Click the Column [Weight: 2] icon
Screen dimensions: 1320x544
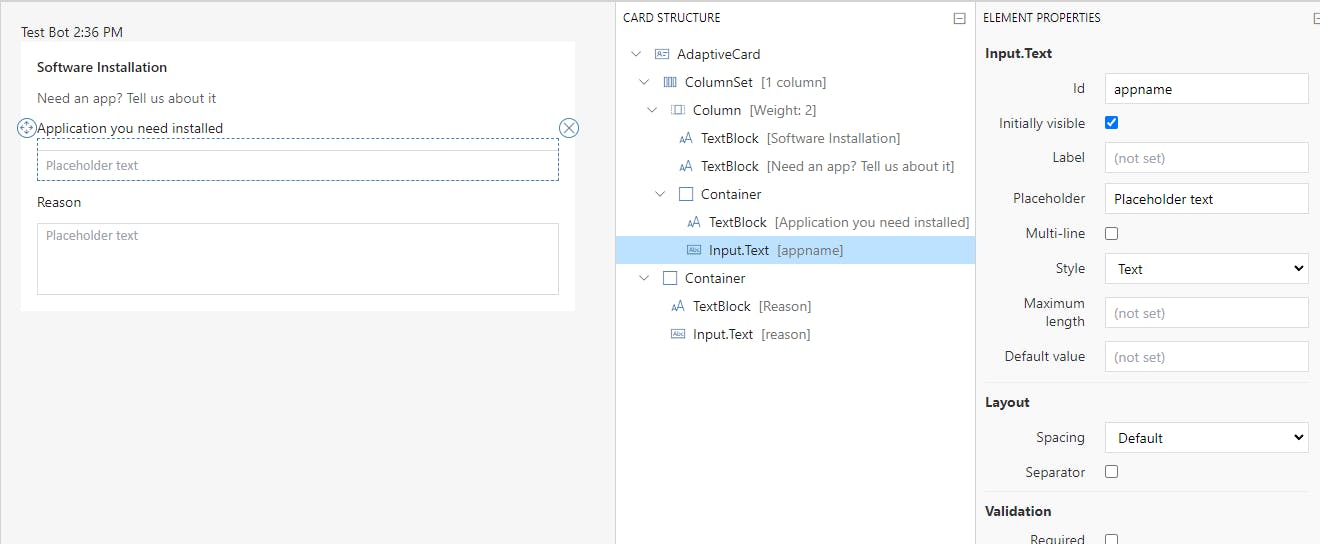point(677,110)
